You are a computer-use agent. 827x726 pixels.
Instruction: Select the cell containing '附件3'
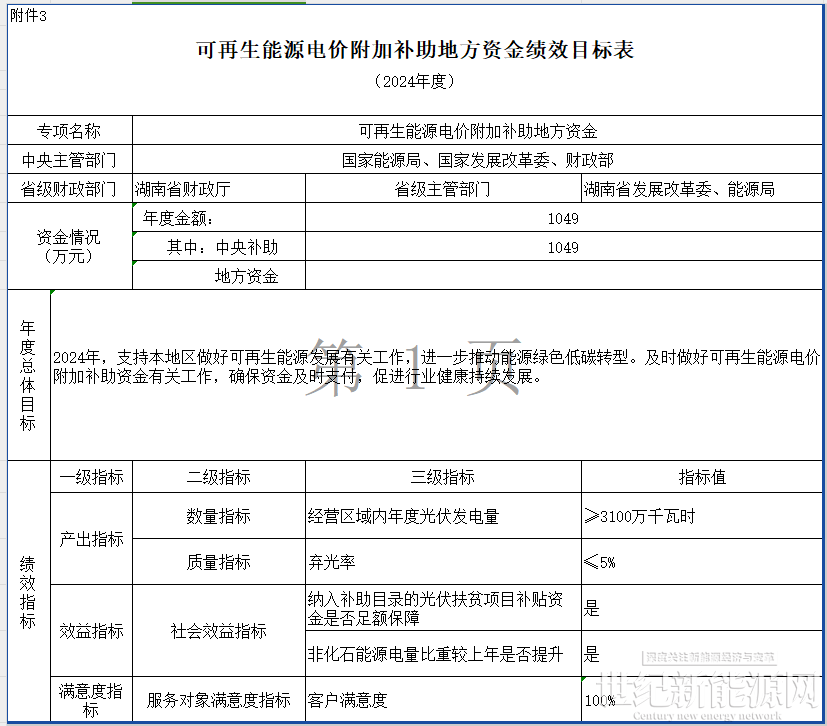28,16
